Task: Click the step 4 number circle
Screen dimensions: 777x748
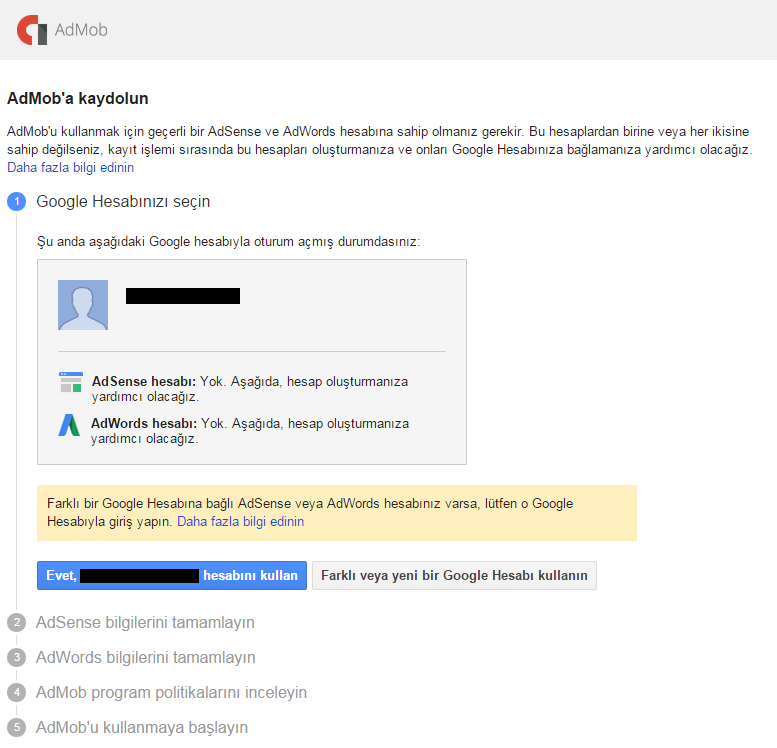Action: [x=16, y=692]
